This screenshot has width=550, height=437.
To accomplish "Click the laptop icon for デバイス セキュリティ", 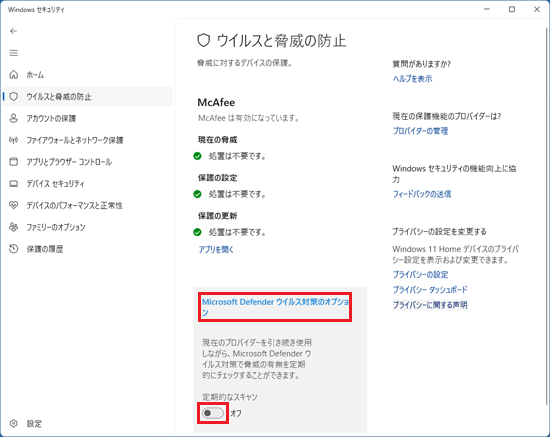I will point(13,183).
